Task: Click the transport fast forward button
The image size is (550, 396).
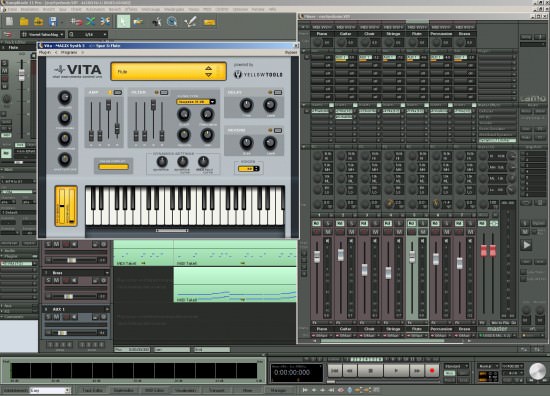Action: [417, 370]
